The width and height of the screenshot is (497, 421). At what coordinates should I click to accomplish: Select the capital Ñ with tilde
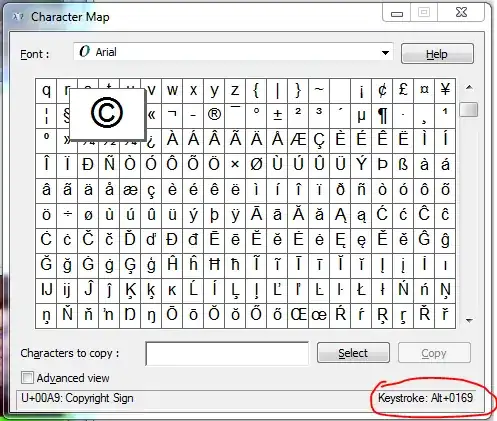(x=109, y=165)
